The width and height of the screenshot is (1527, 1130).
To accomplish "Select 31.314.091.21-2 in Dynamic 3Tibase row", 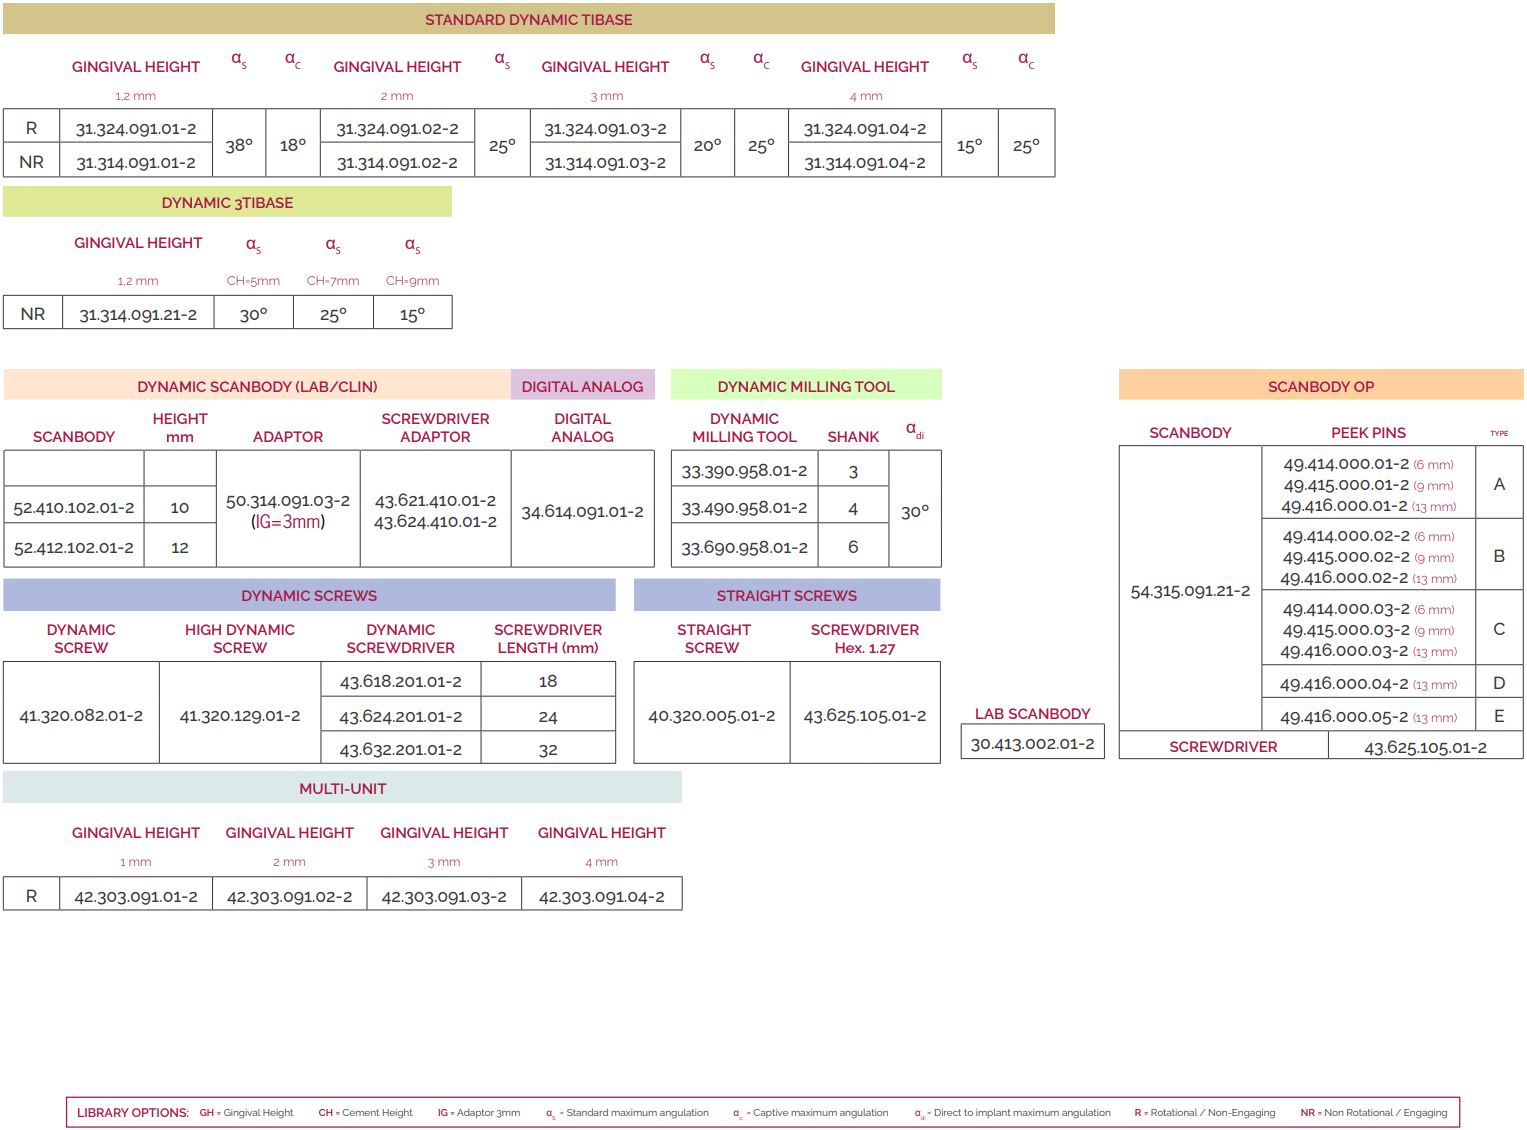I will [x=138, y=314].
